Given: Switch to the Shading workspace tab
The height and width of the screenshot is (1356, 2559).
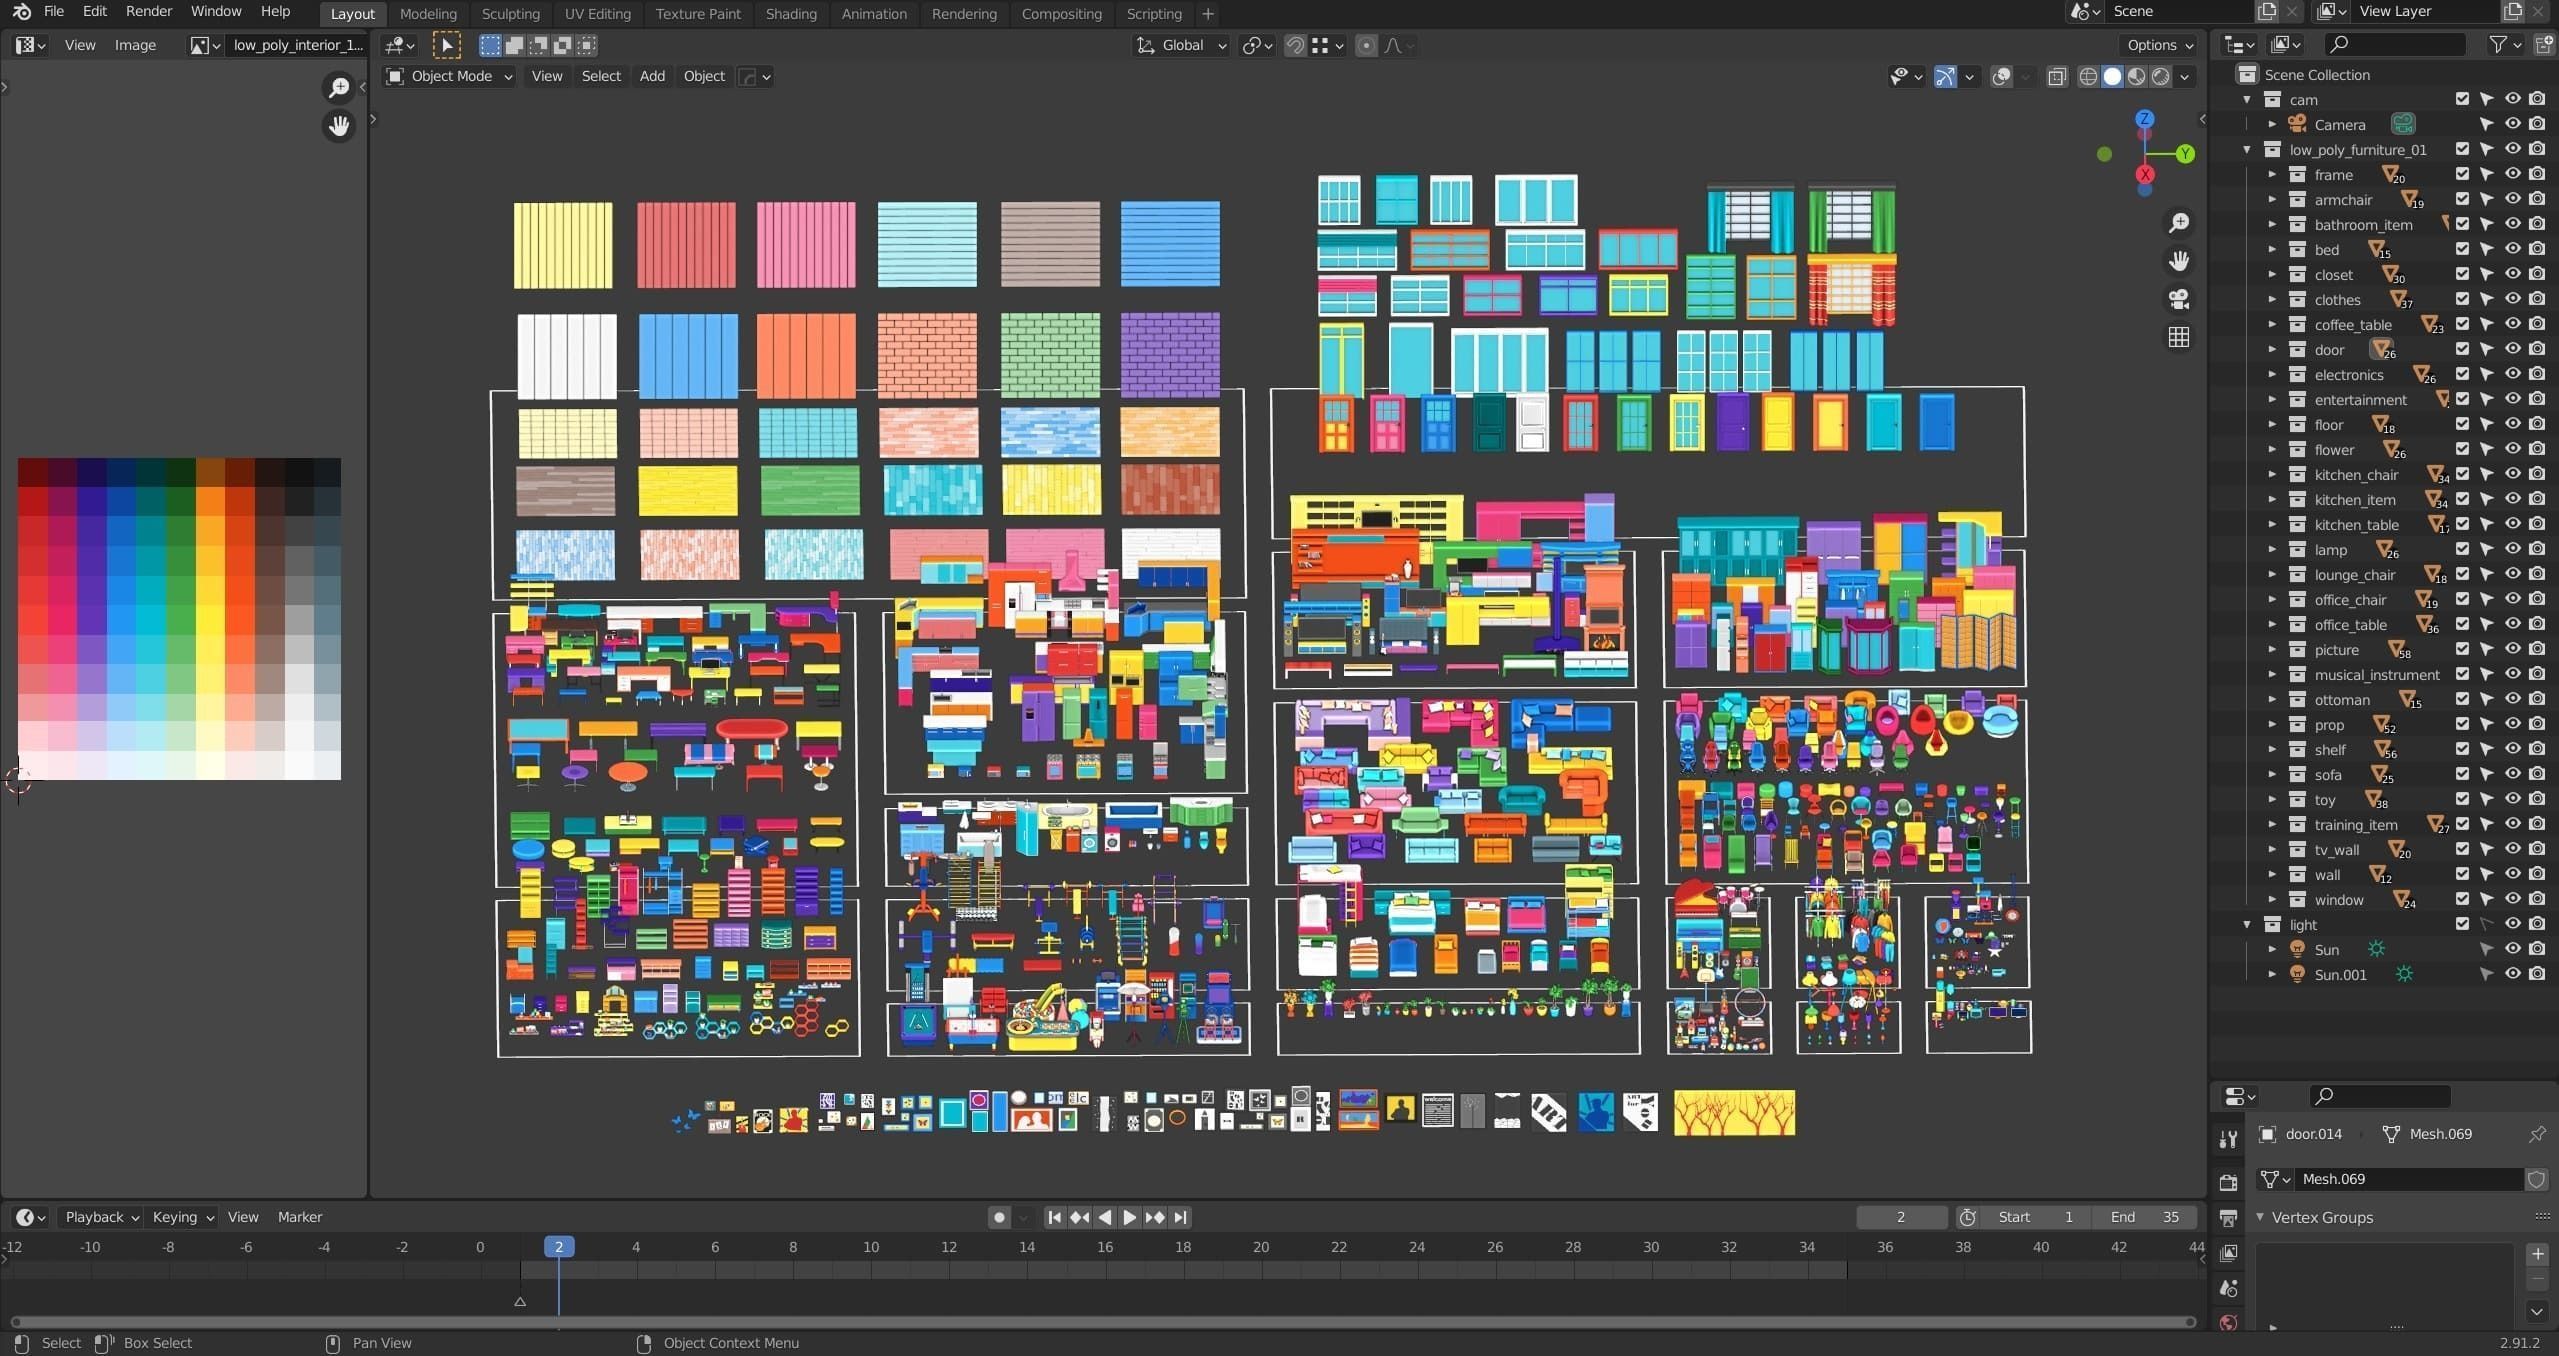Looking at the screenshot, I should [790, 14].
